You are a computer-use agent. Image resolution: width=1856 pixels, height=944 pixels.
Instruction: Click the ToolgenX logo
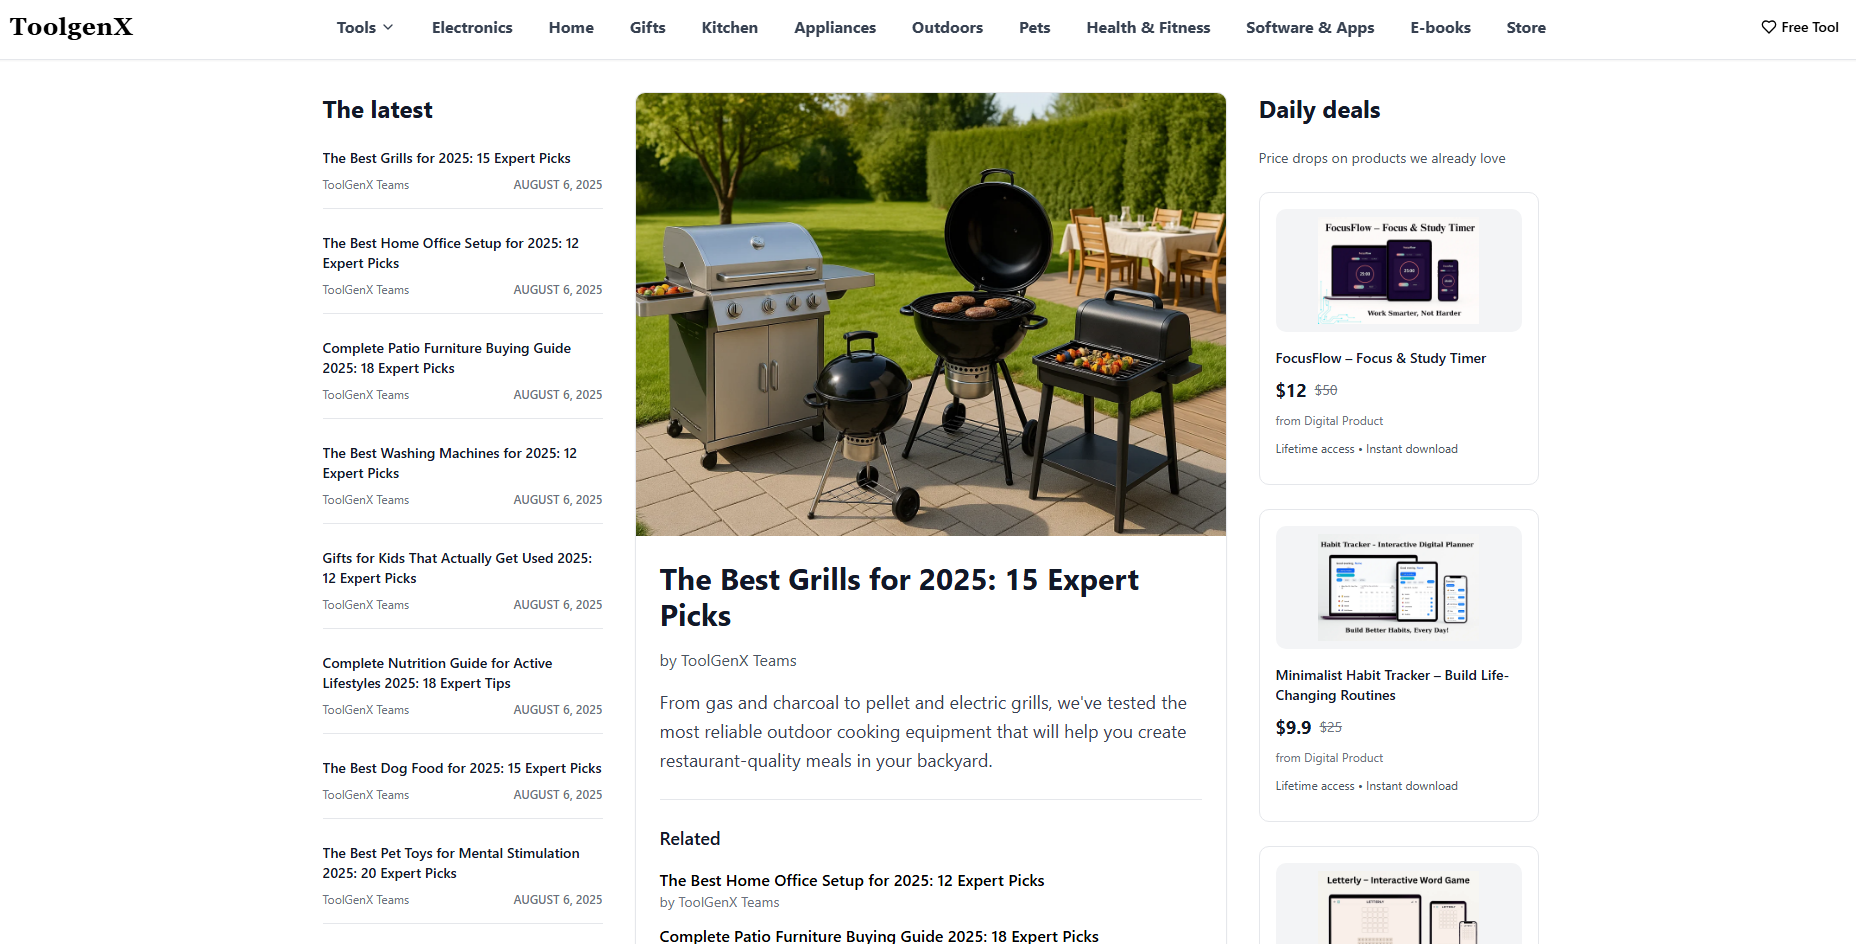click(71, 27)
